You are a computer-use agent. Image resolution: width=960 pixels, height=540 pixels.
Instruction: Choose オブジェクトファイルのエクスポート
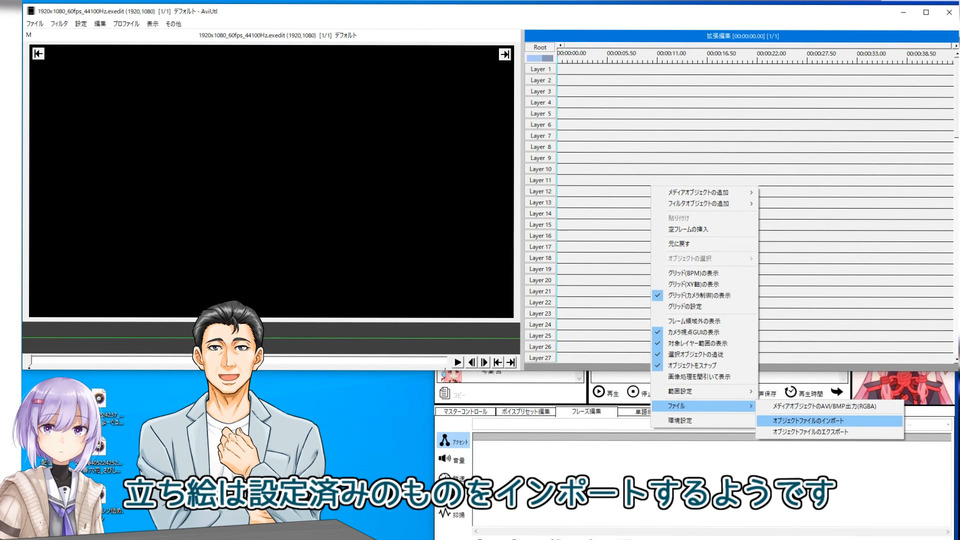tap(830, 432)
